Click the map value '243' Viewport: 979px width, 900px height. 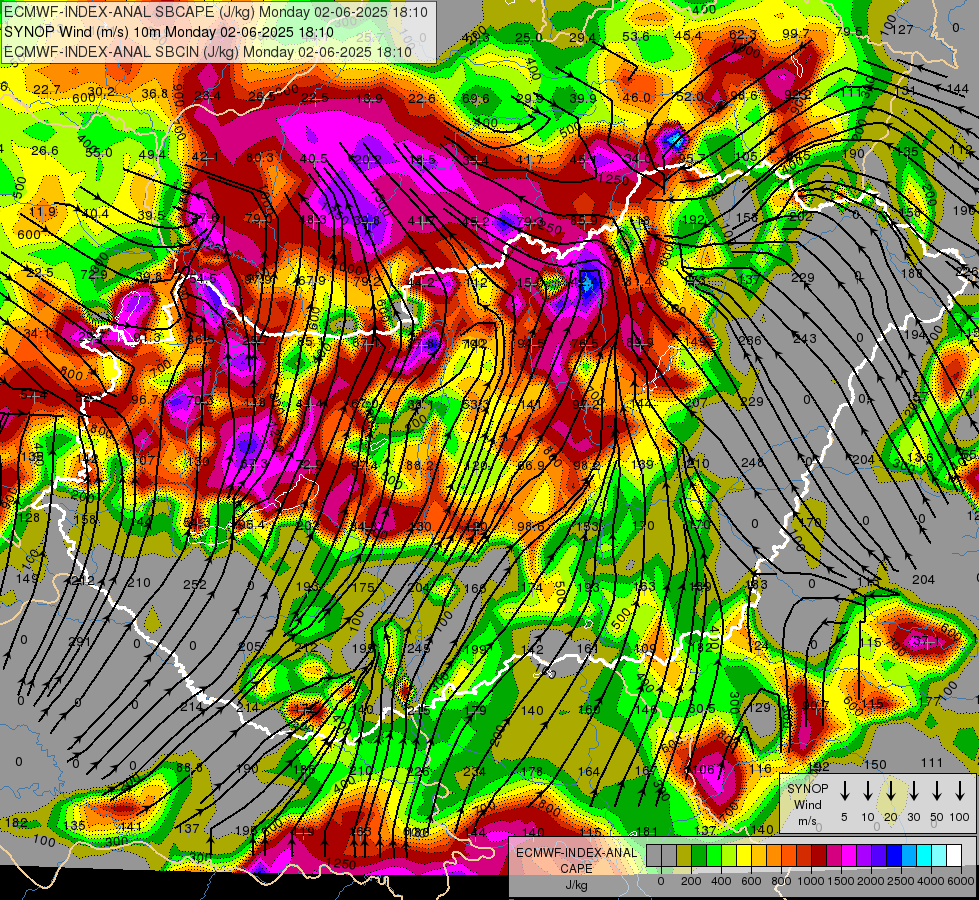(x=804, y=339)
